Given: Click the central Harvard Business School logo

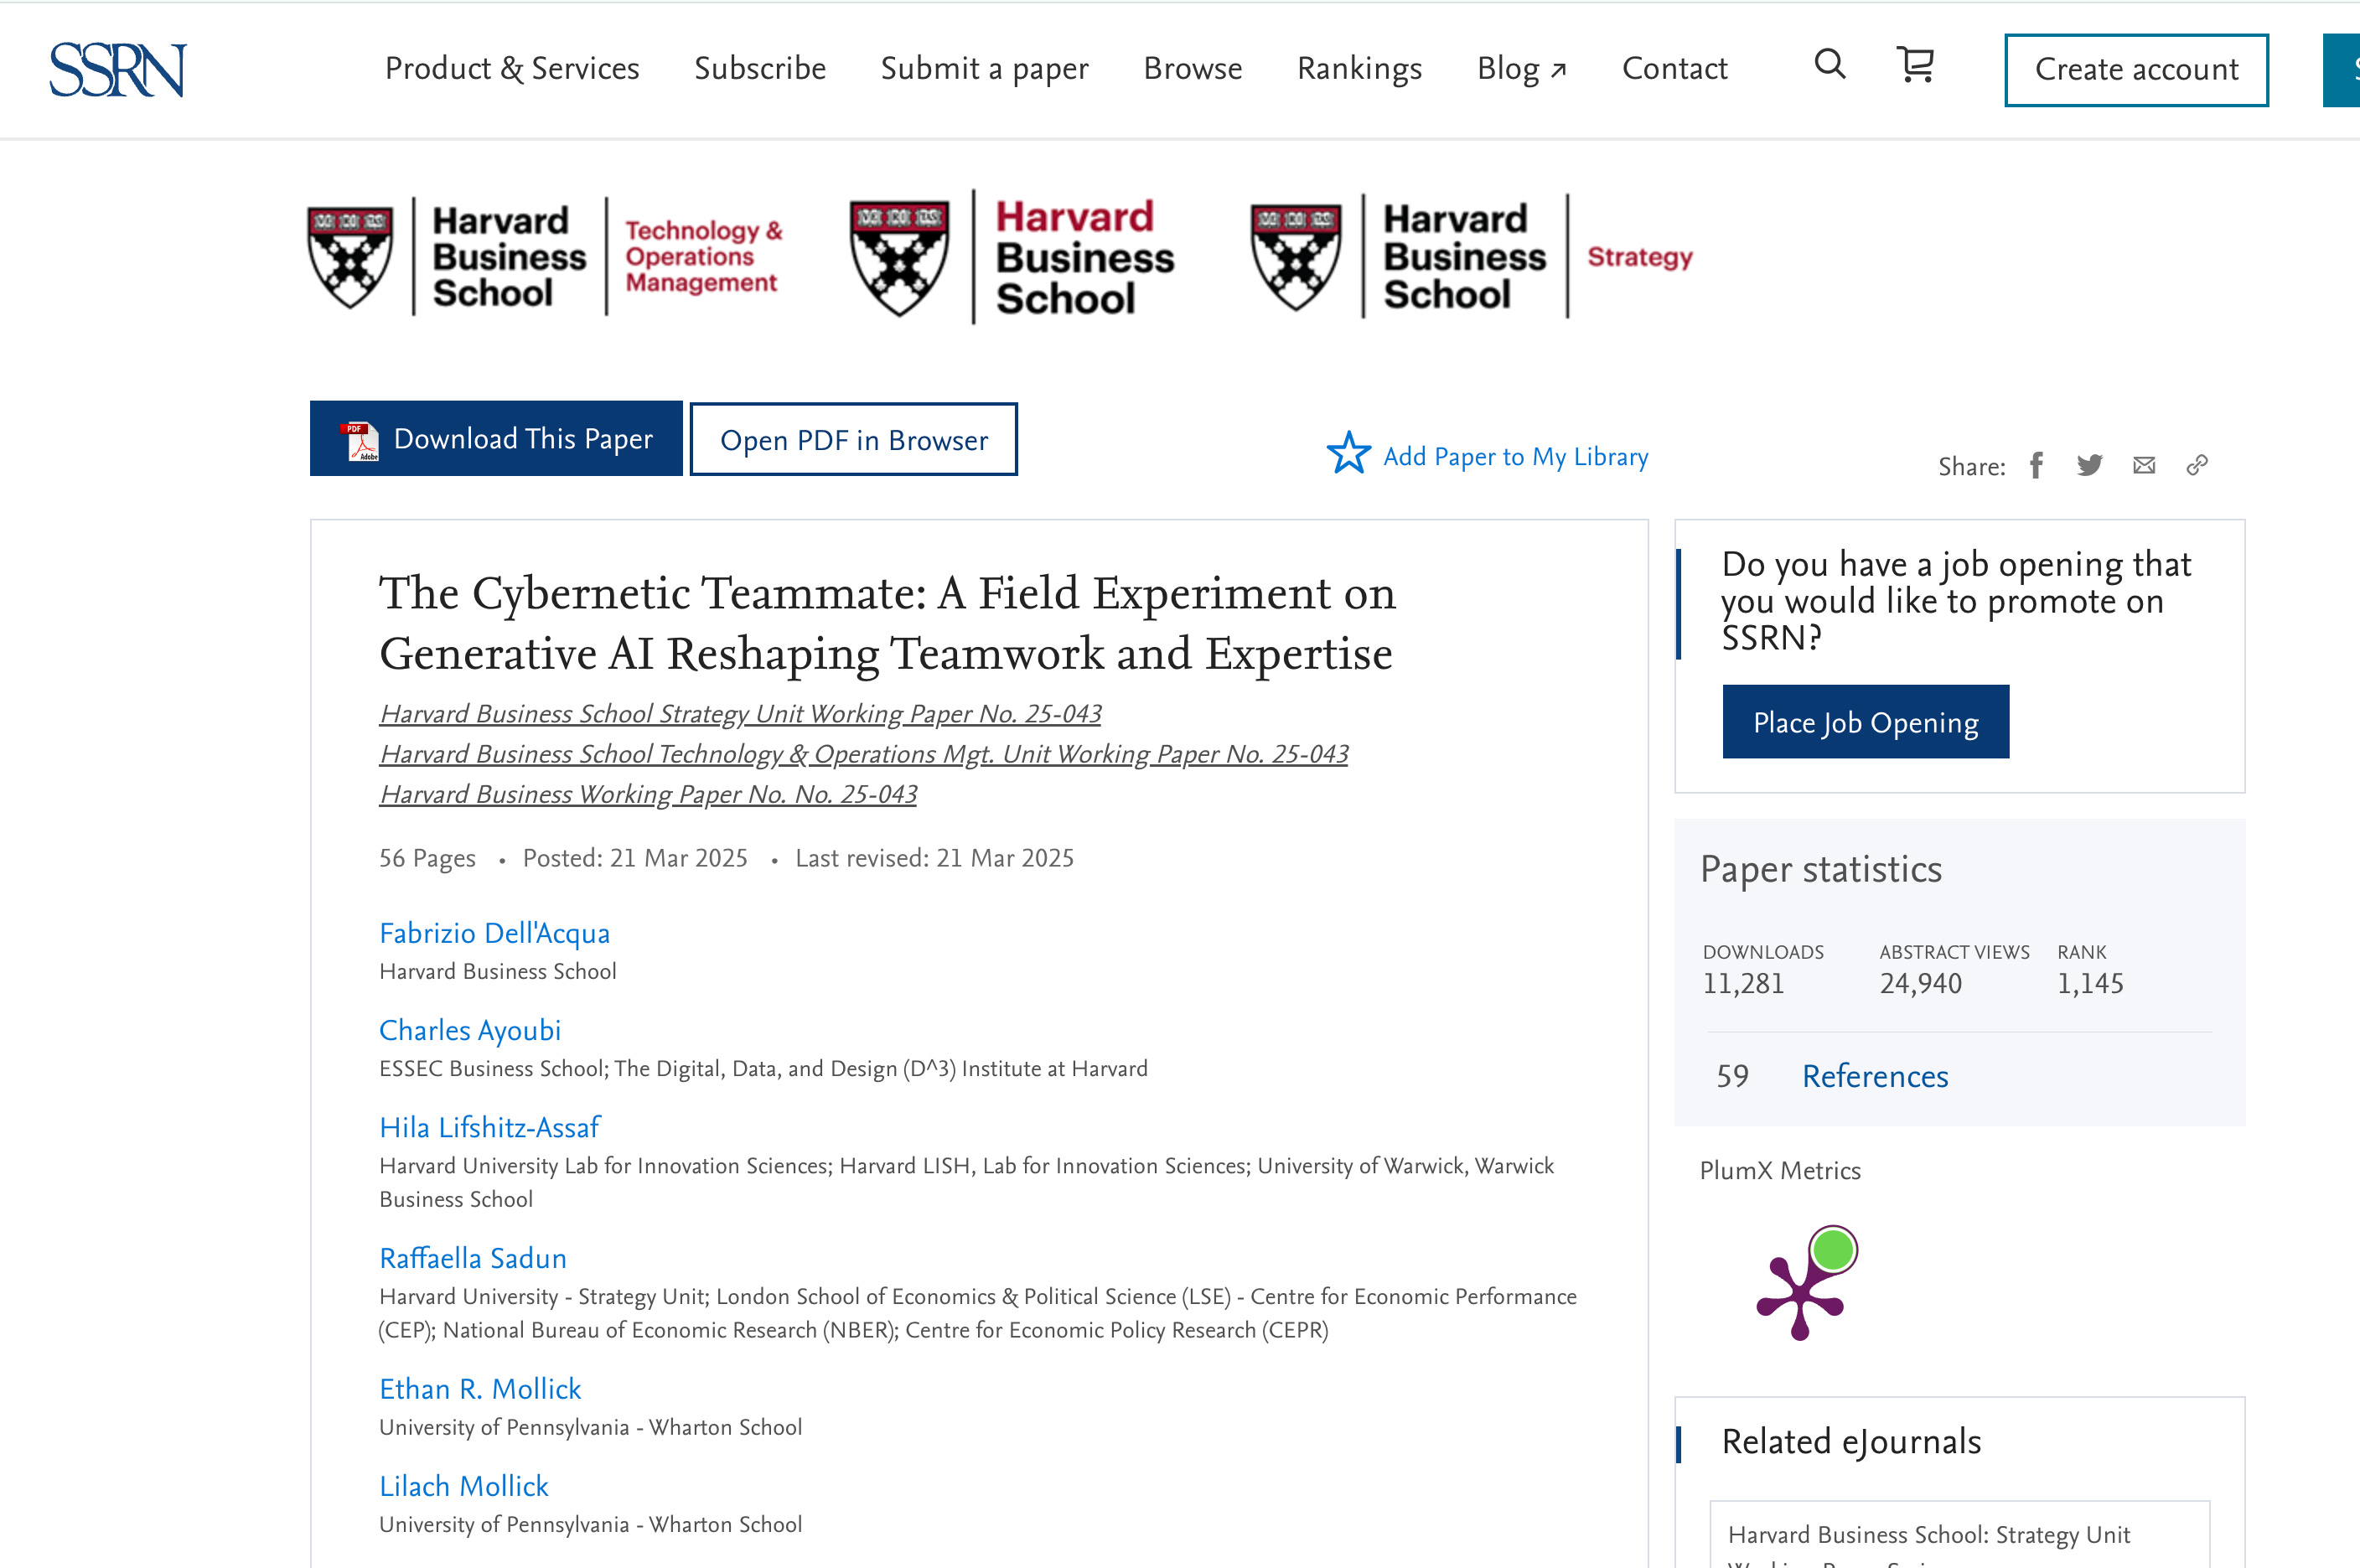Looking at the screenshot, I should pyautogui.click(x=1012, y=257).
